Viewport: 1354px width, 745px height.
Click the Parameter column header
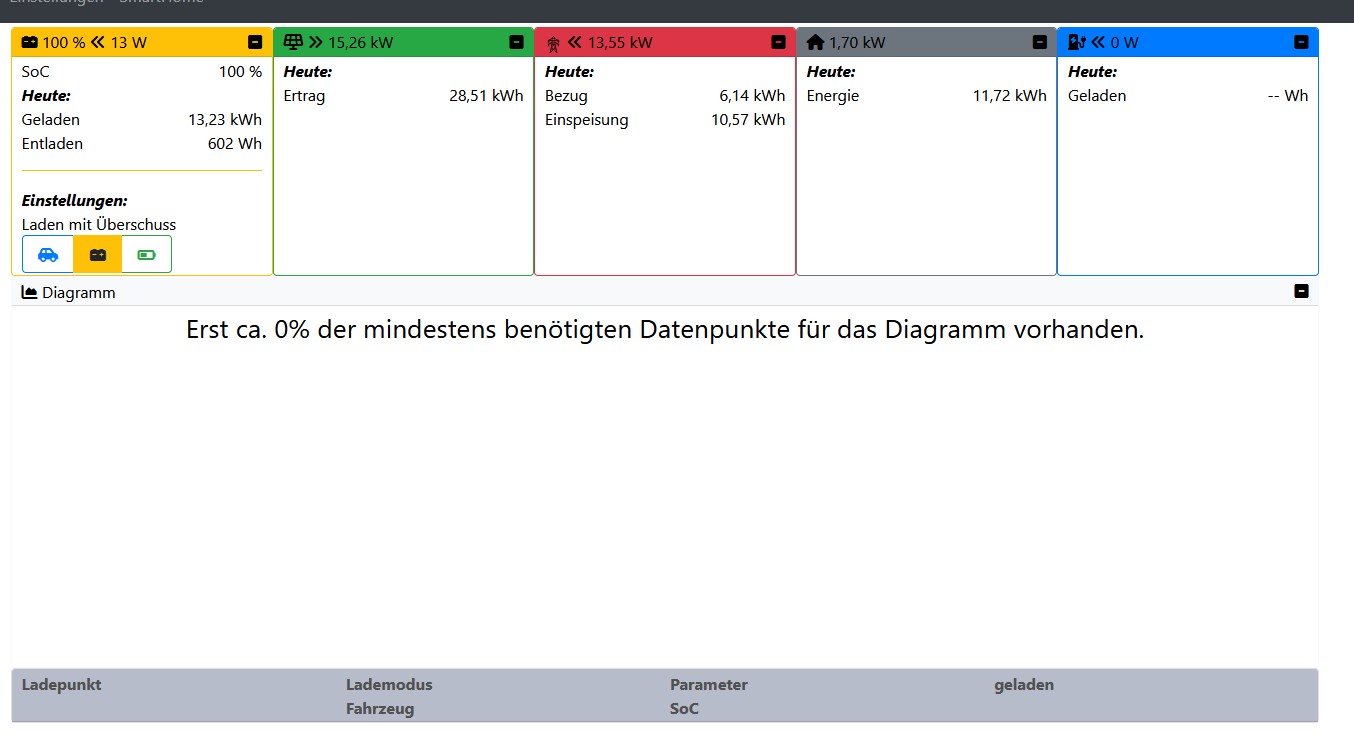[709, 685]
